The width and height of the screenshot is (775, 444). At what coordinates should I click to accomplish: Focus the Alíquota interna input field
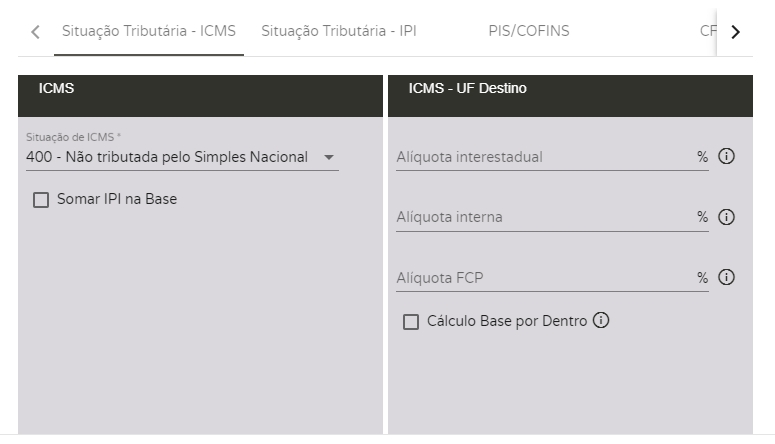point(545,217)
